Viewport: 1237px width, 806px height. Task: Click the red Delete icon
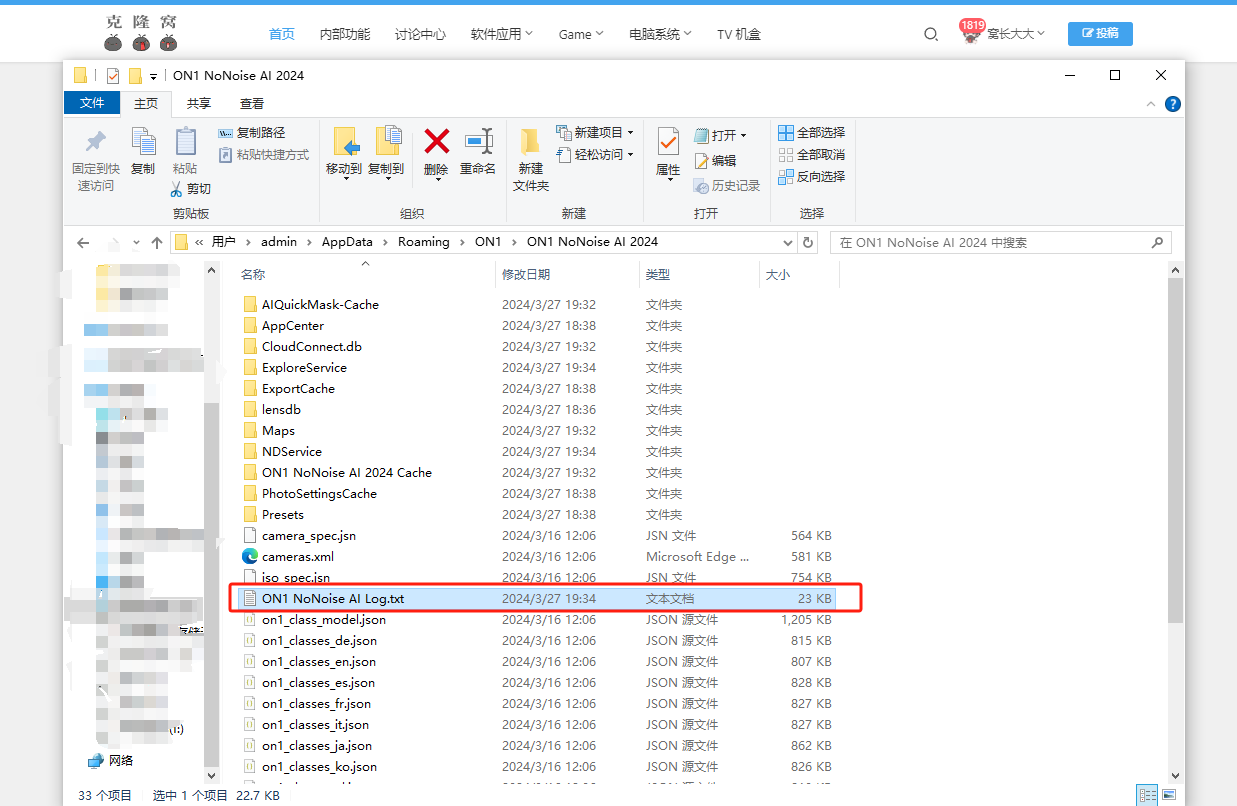coord(436,140)
